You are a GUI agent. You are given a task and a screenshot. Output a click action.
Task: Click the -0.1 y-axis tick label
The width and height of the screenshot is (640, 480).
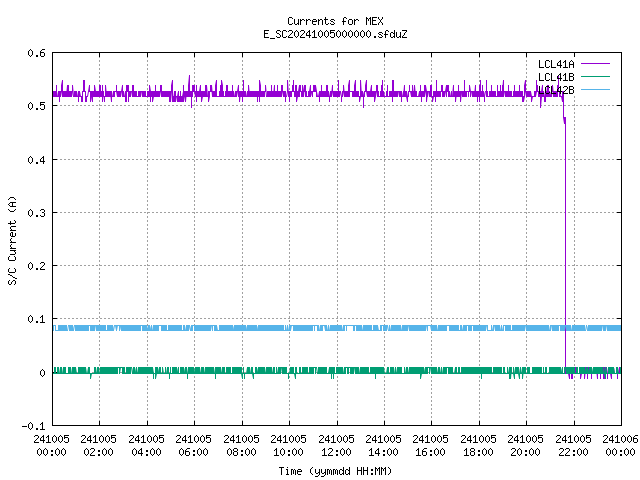click(x=33, y=426)
